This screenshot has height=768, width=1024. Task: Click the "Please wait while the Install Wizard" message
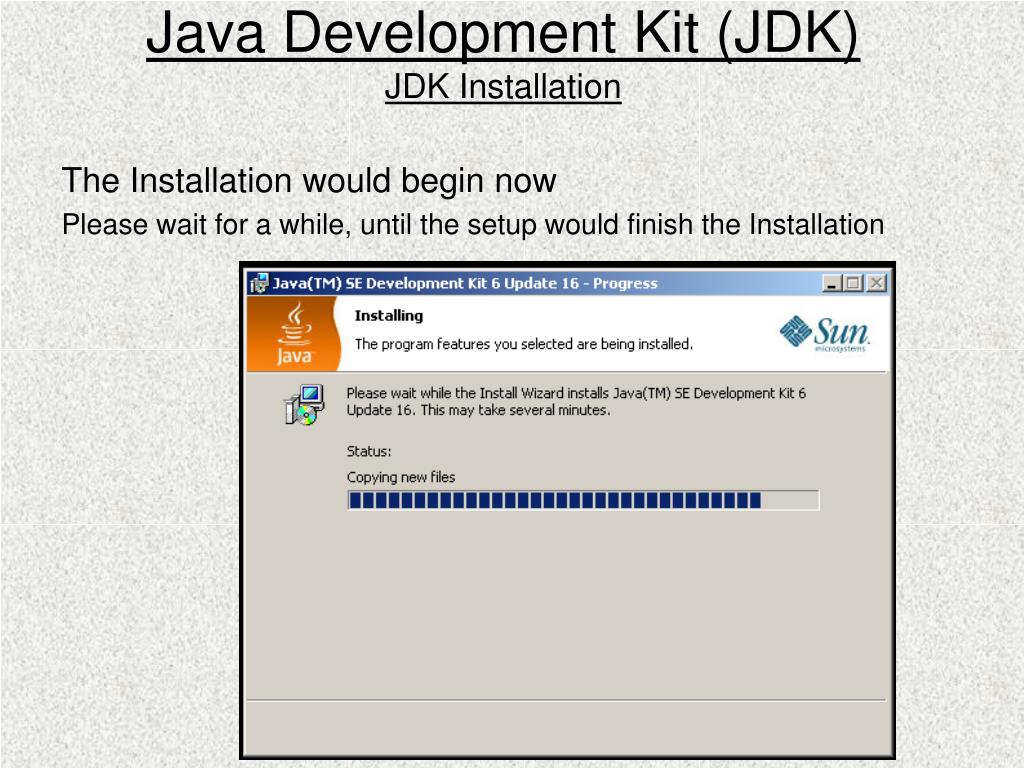coord(576,402)
